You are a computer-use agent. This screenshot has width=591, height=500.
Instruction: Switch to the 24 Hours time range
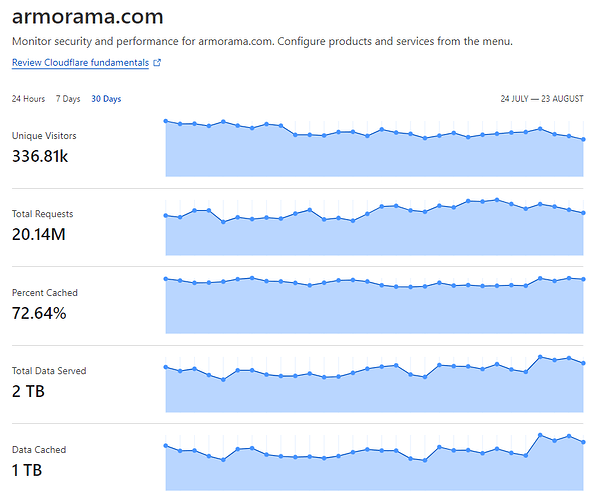click(x=28, y=99)
